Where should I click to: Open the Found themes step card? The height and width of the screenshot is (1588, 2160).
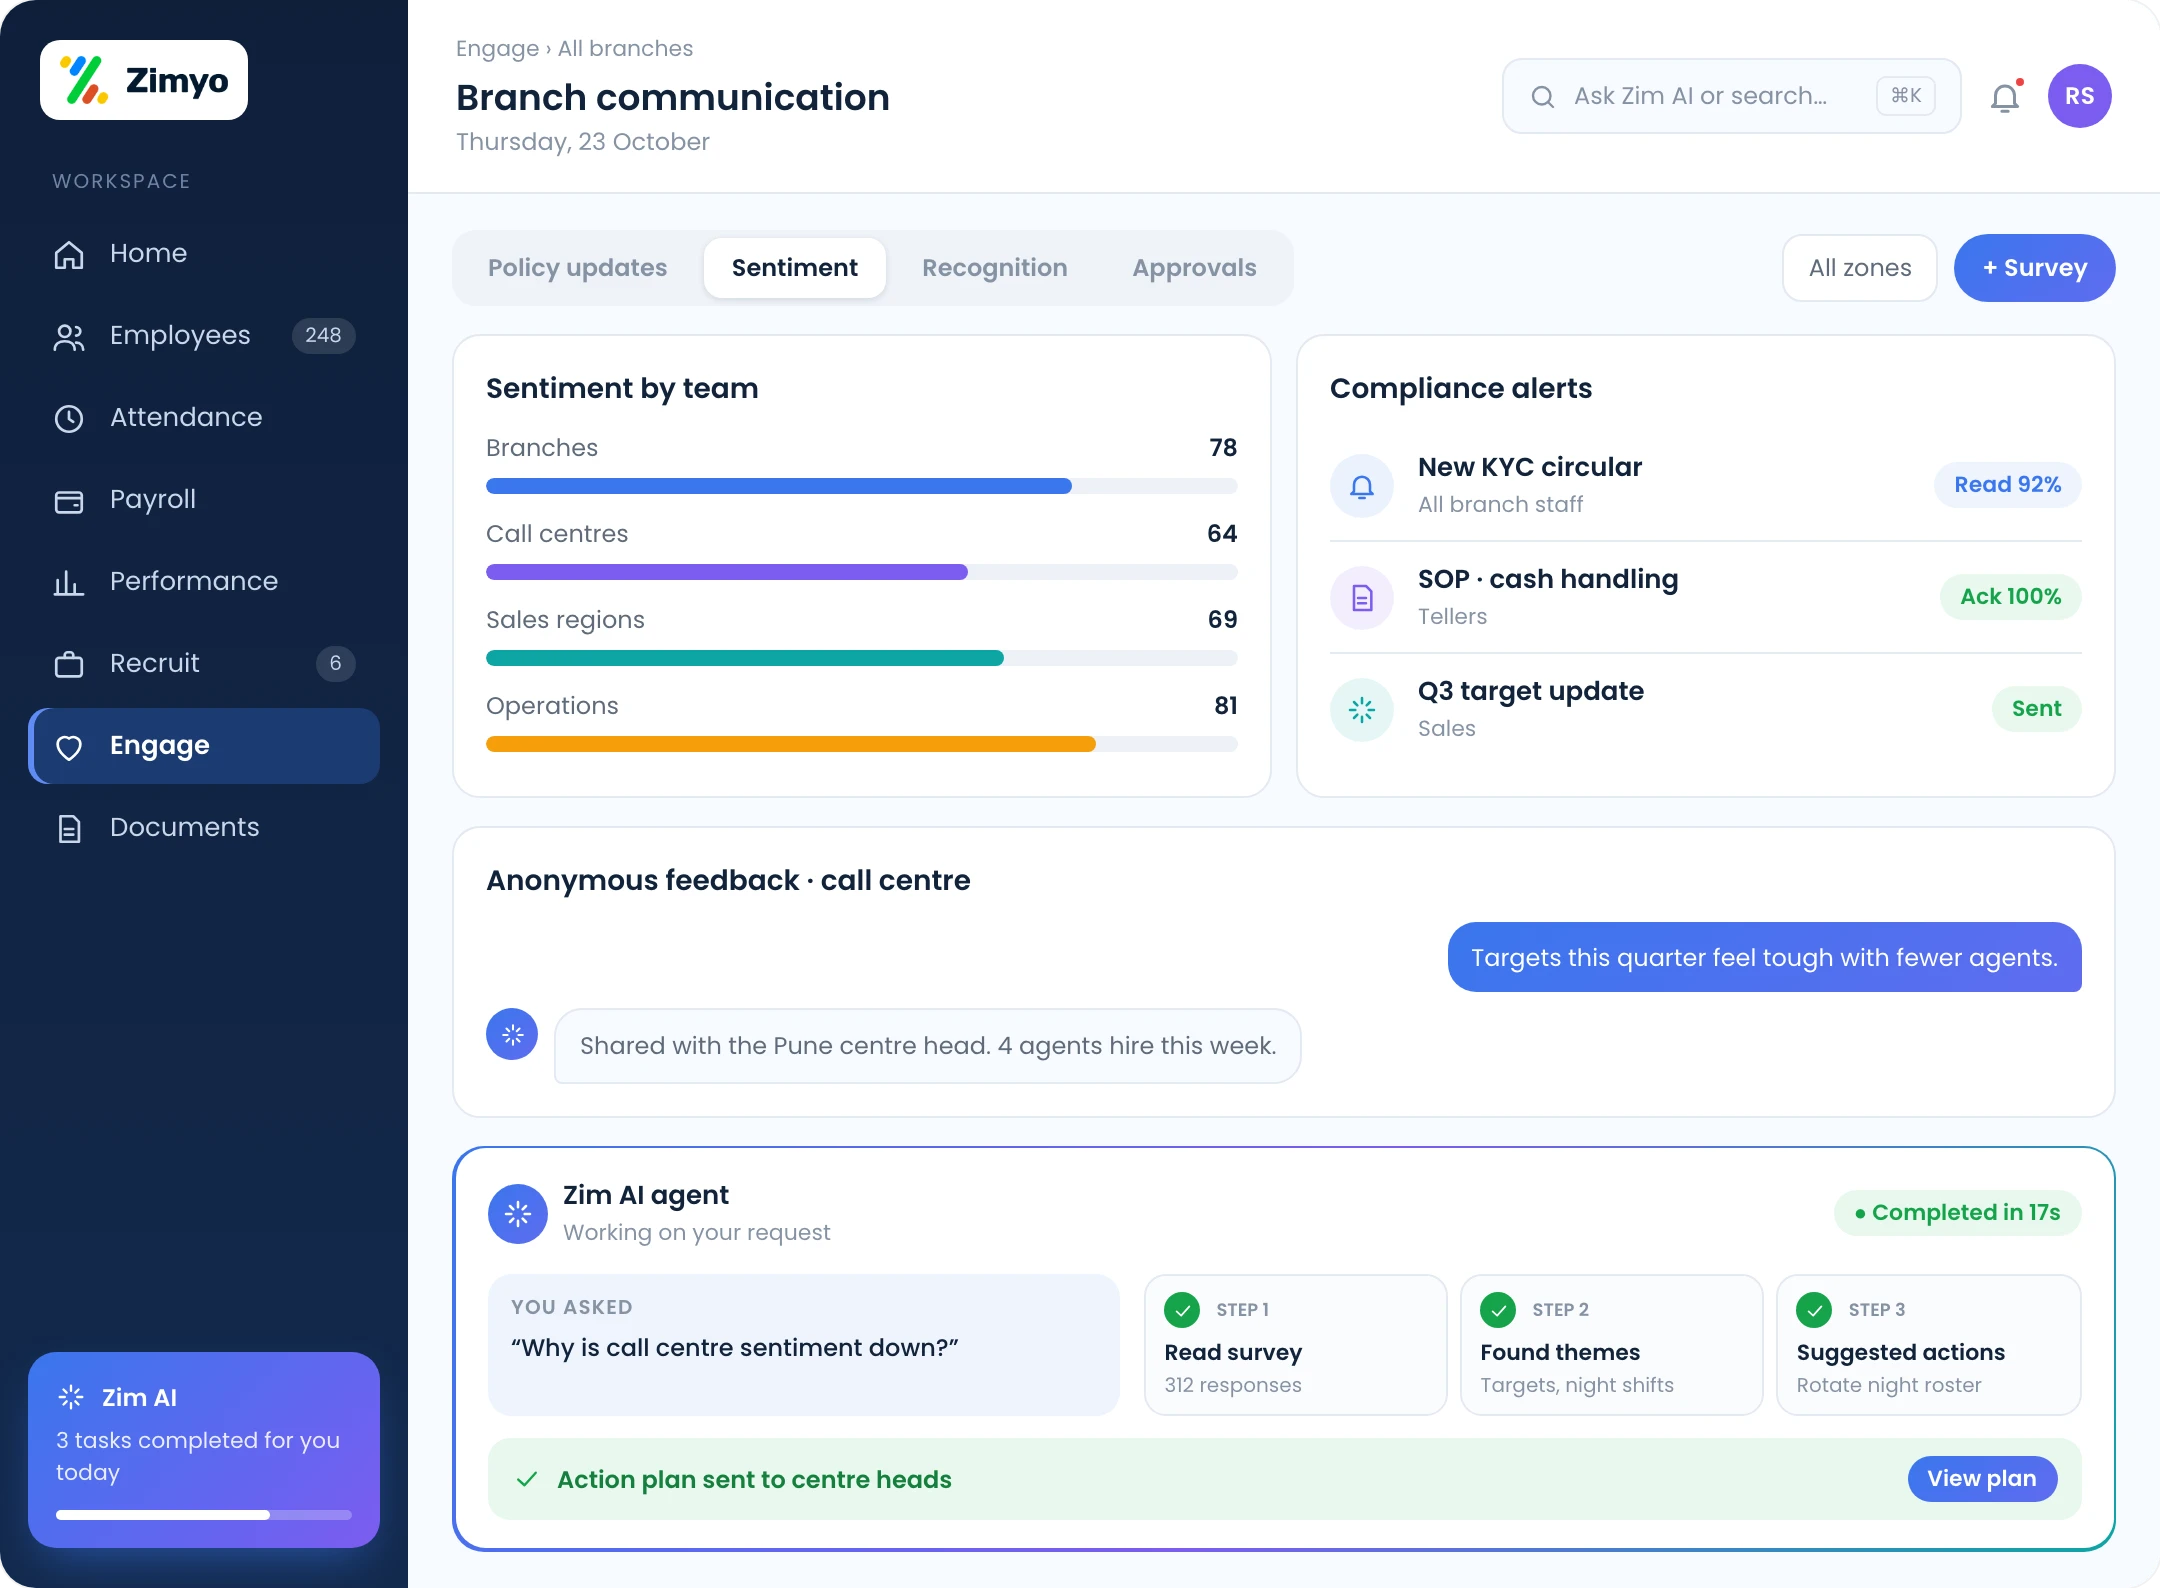coord(1612,1345)
